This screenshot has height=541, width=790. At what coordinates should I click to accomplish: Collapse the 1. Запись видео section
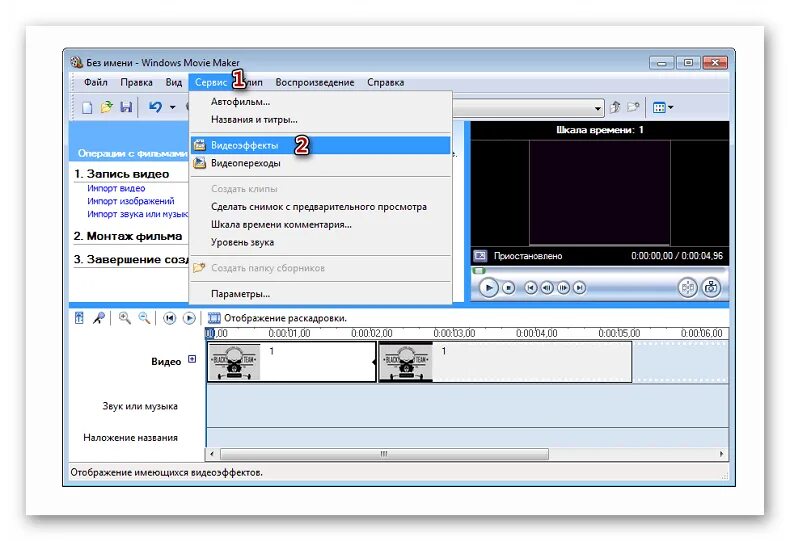click(x=121, y=174)
